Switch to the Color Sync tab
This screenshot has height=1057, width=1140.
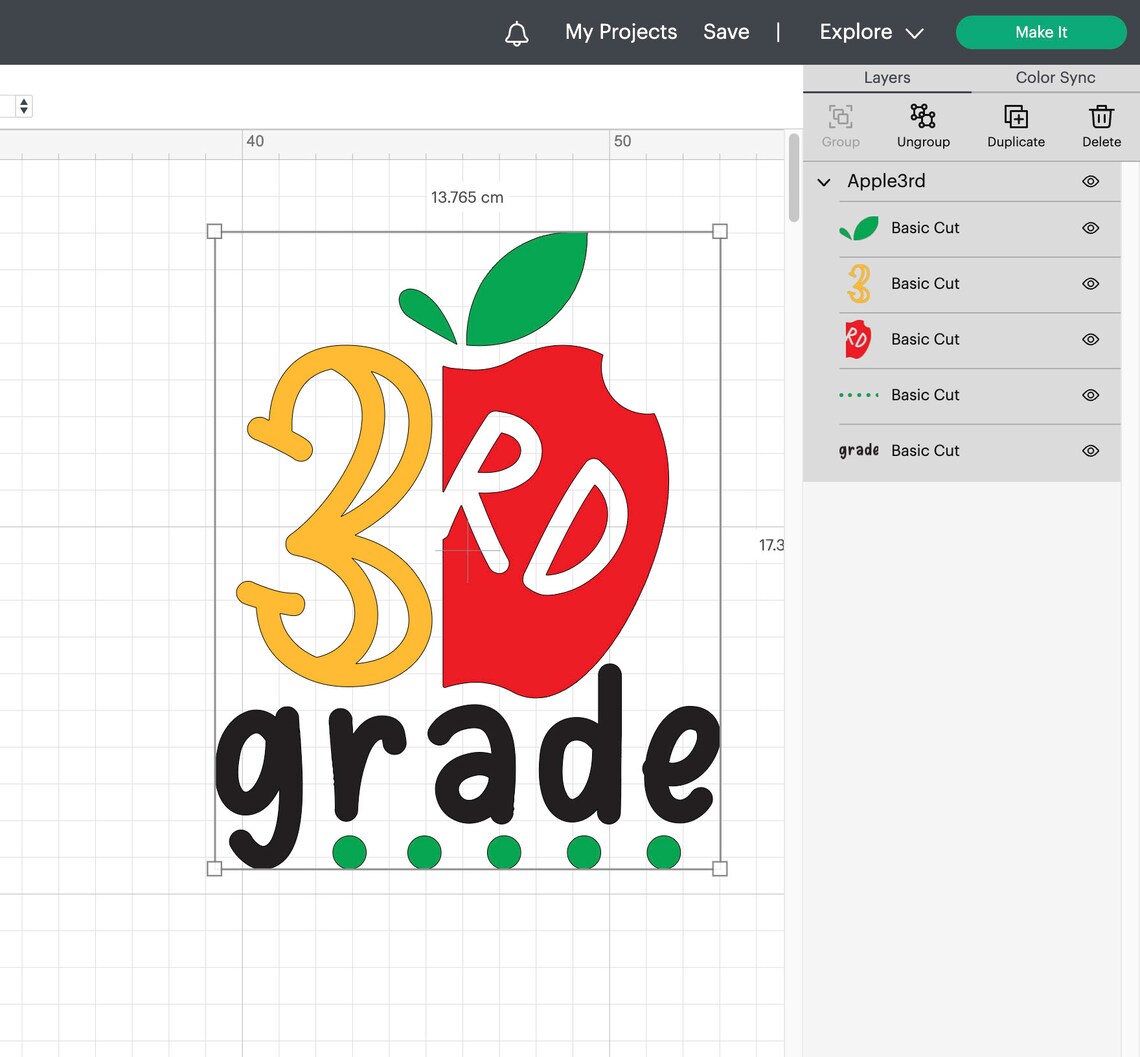[x=1054, y=77]
